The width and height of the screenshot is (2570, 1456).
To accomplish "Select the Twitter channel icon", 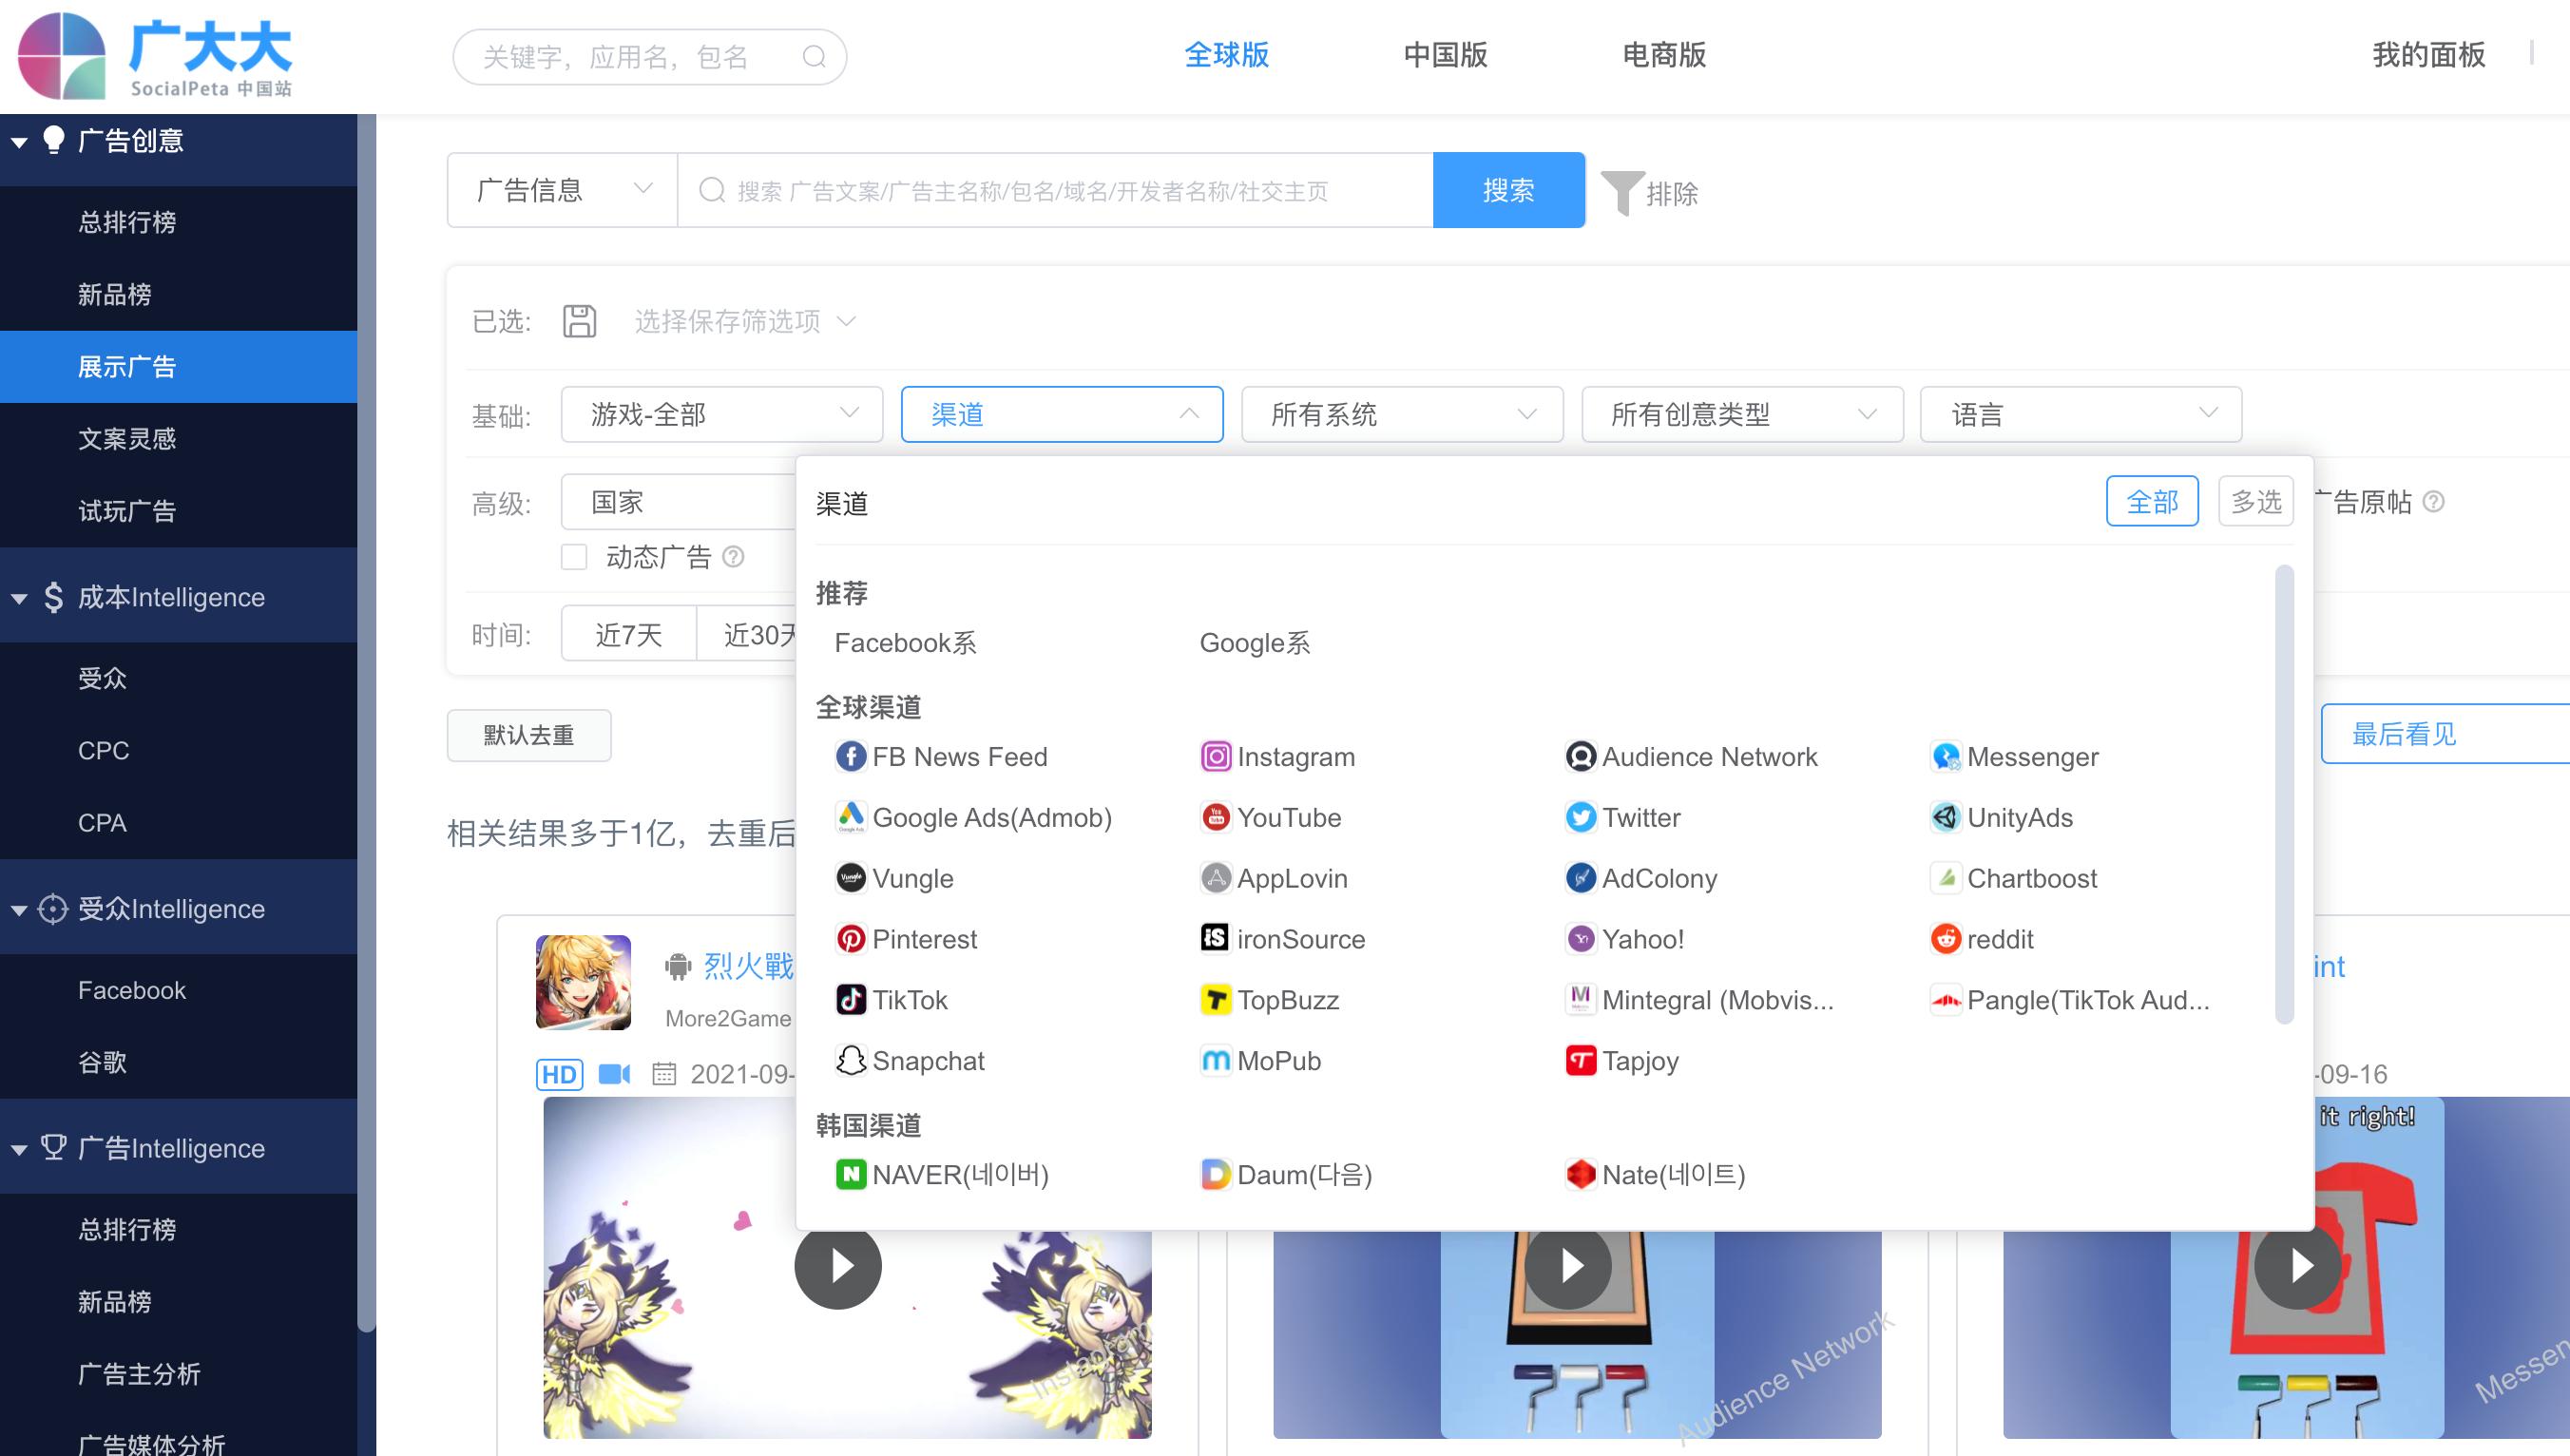I will point(1580,818).
